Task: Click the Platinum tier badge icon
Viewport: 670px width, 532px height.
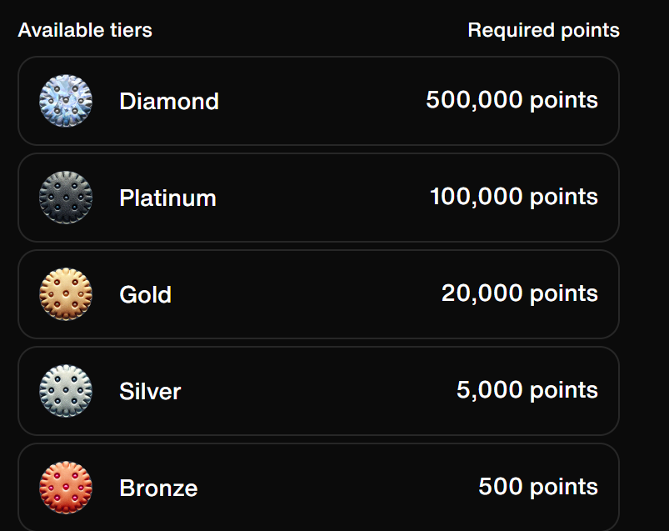Action: [x=66, y=198]
